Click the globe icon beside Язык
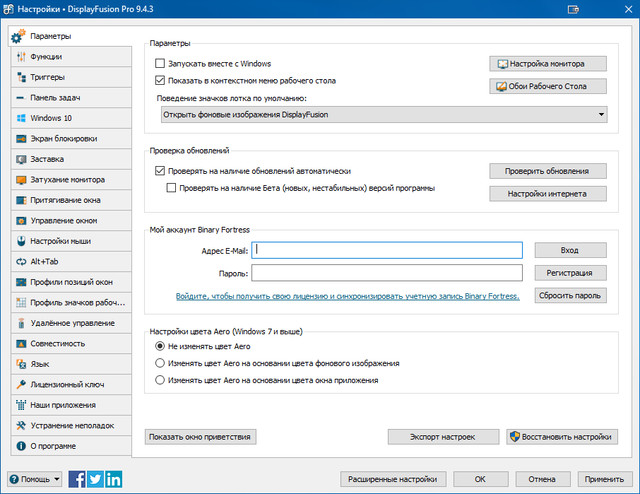This screenshot has height=494, width=640. coord(20,364)
